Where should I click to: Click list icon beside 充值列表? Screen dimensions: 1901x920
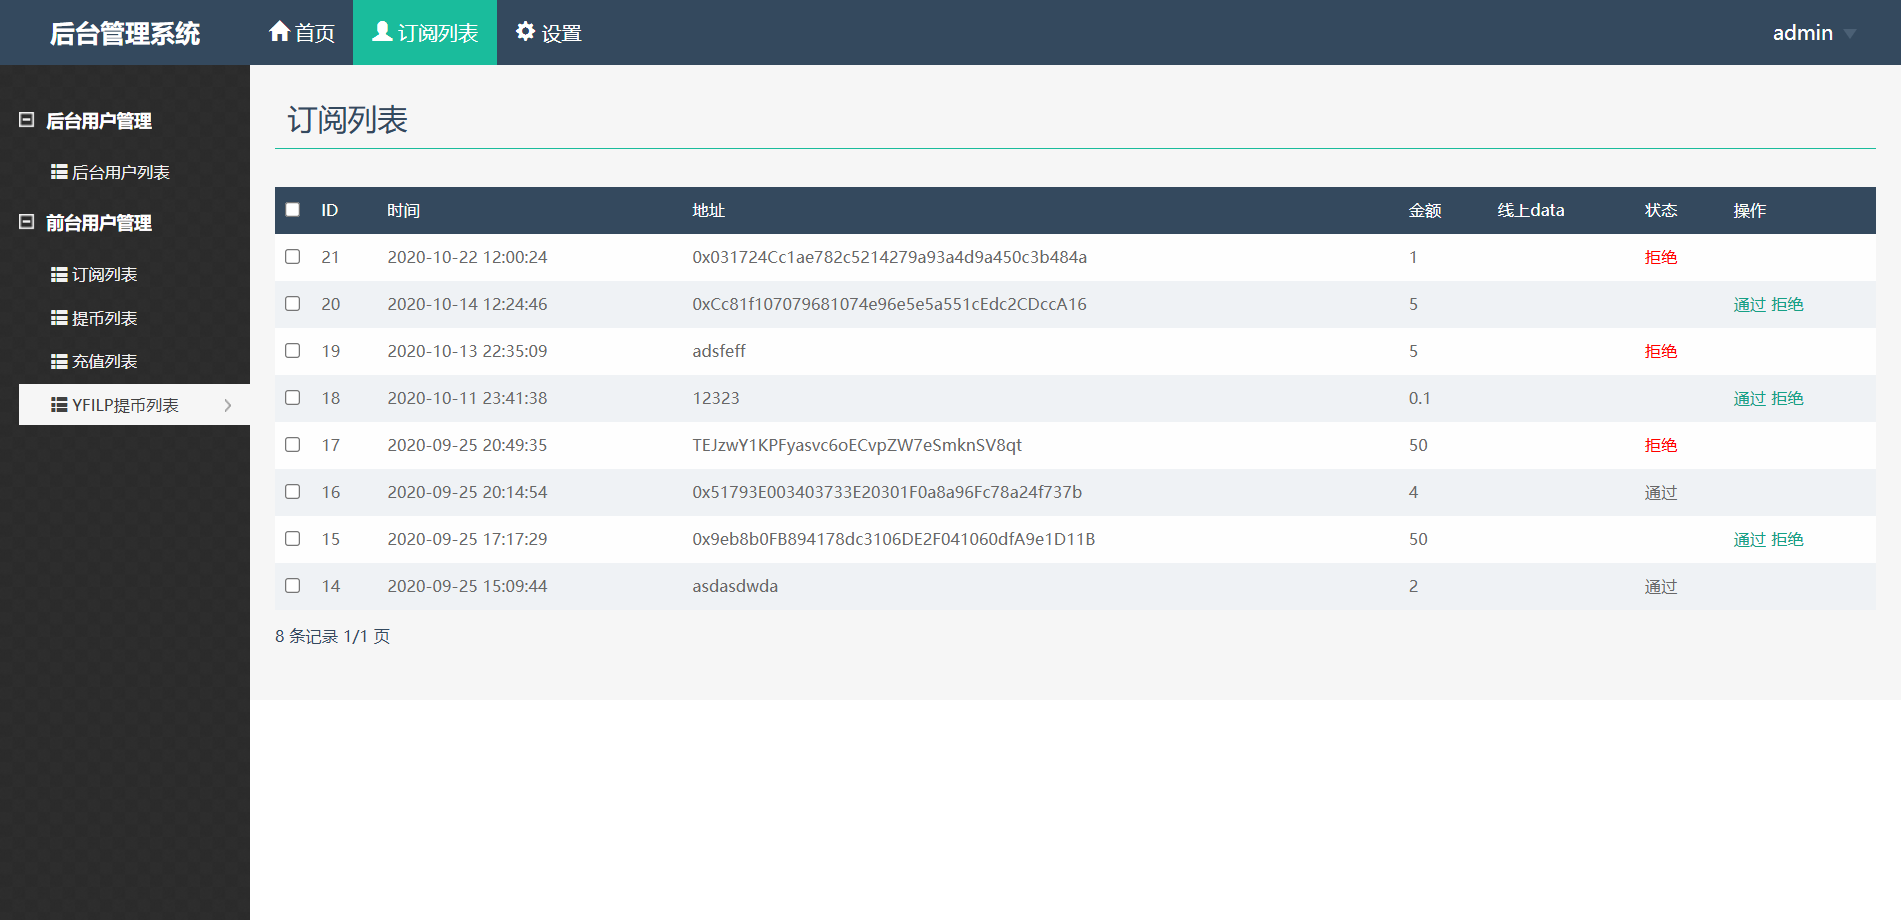click(x=59, y=361)
